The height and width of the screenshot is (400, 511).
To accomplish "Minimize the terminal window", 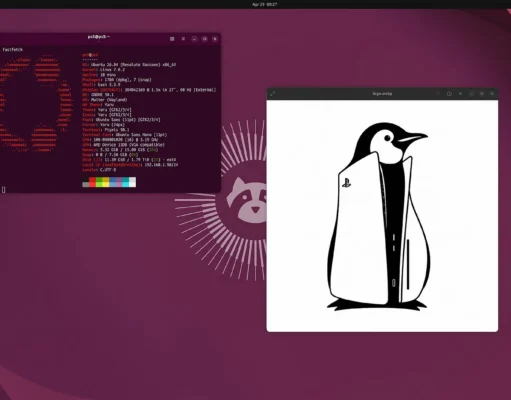I will tap(194, 39).
